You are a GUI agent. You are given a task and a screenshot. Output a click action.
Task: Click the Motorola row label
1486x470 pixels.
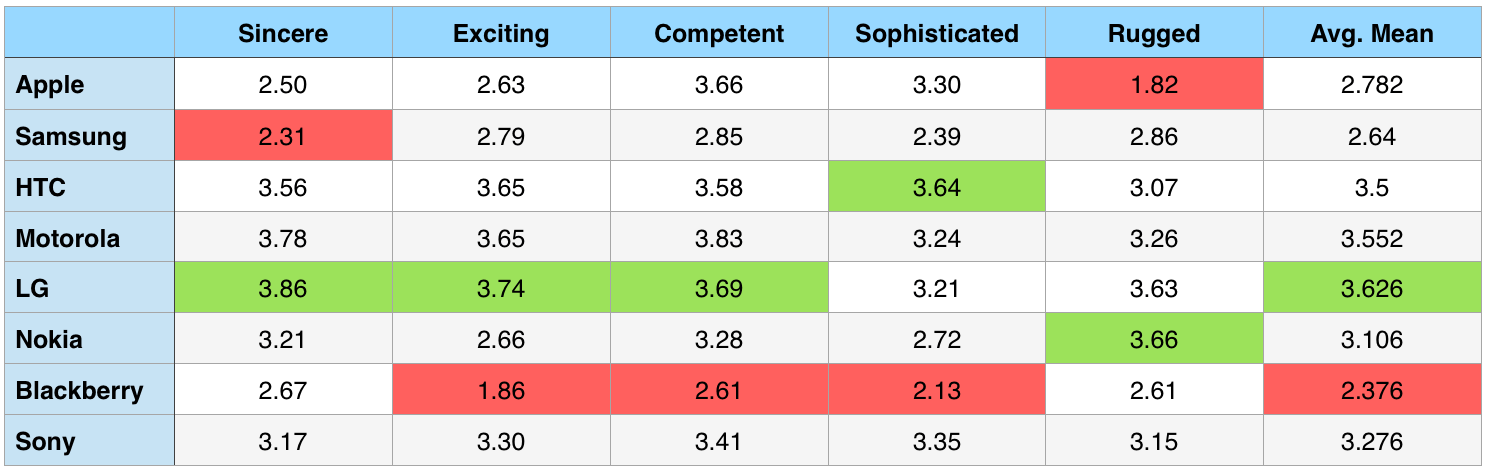click(x=68, y=238)
